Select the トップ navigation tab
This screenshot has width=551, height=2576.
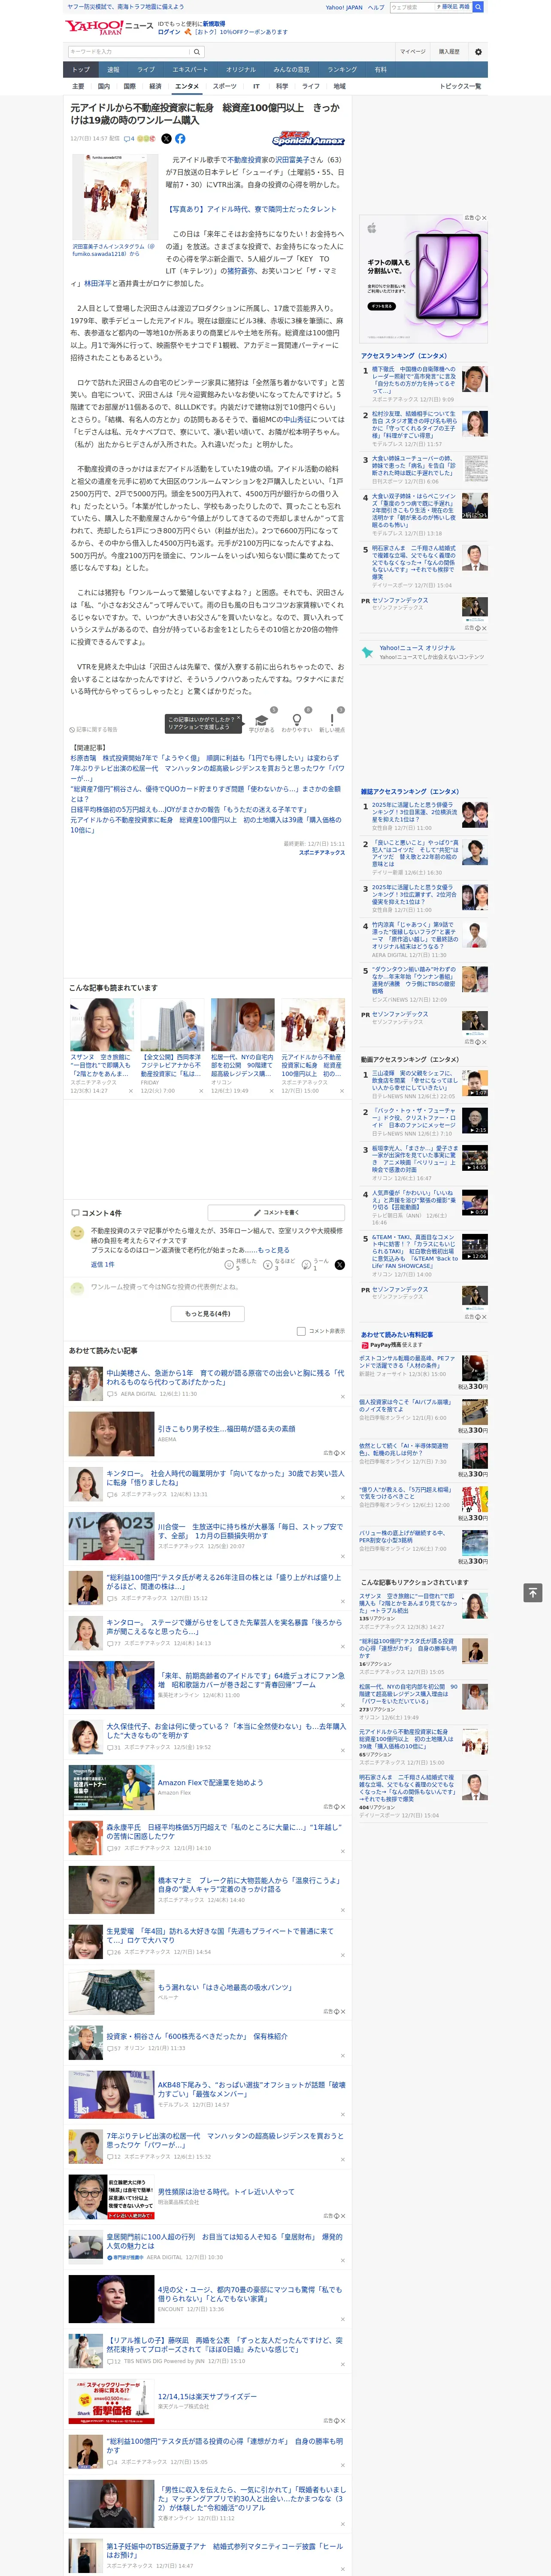(81, 70)
